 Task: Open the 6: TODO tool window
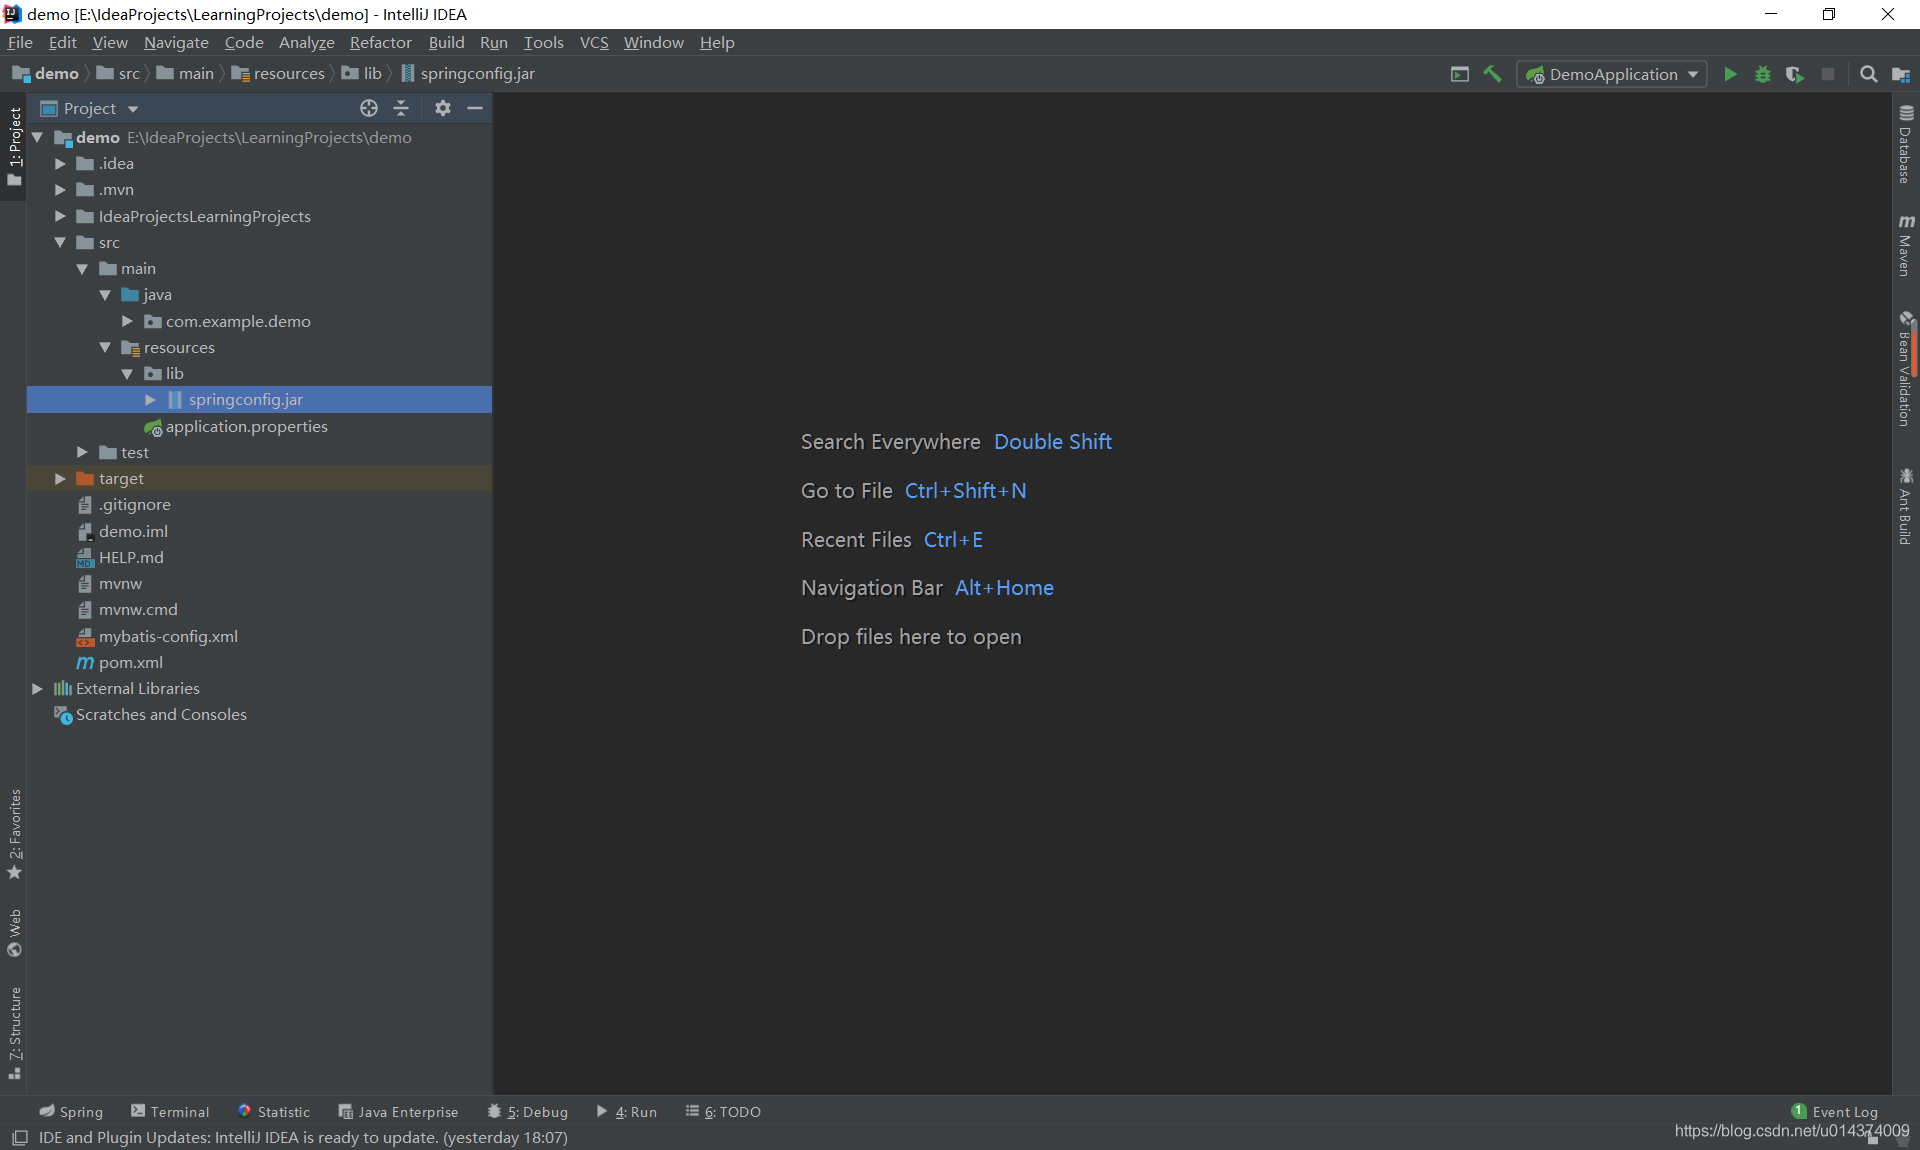tap(723, 1111)
